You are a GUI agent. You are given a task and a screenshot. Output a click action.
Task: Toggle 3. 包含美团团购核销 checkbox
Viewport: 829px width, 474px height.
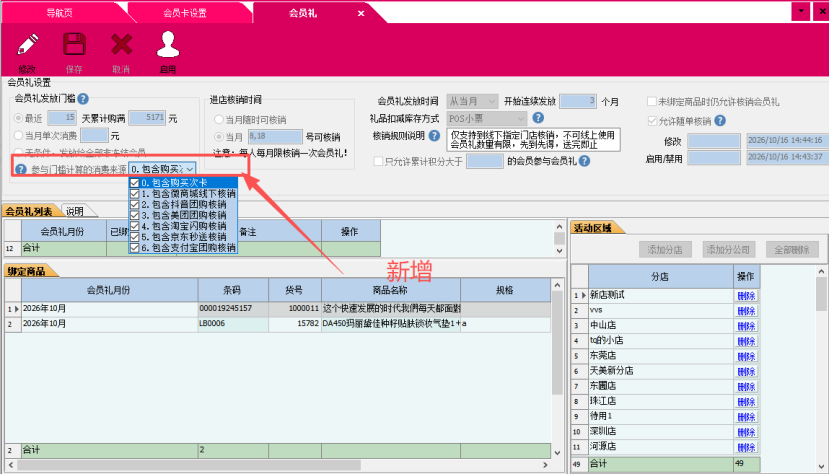(135, 216)
